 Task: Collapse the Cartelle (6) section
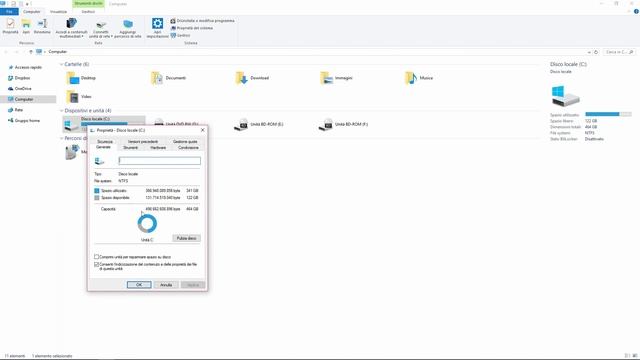pos(62,64)
